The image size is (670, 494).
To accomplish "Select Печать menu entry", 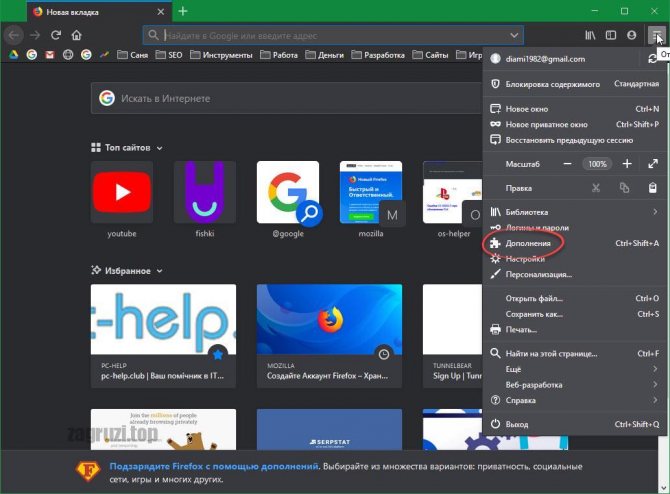I will pos(574,329).
